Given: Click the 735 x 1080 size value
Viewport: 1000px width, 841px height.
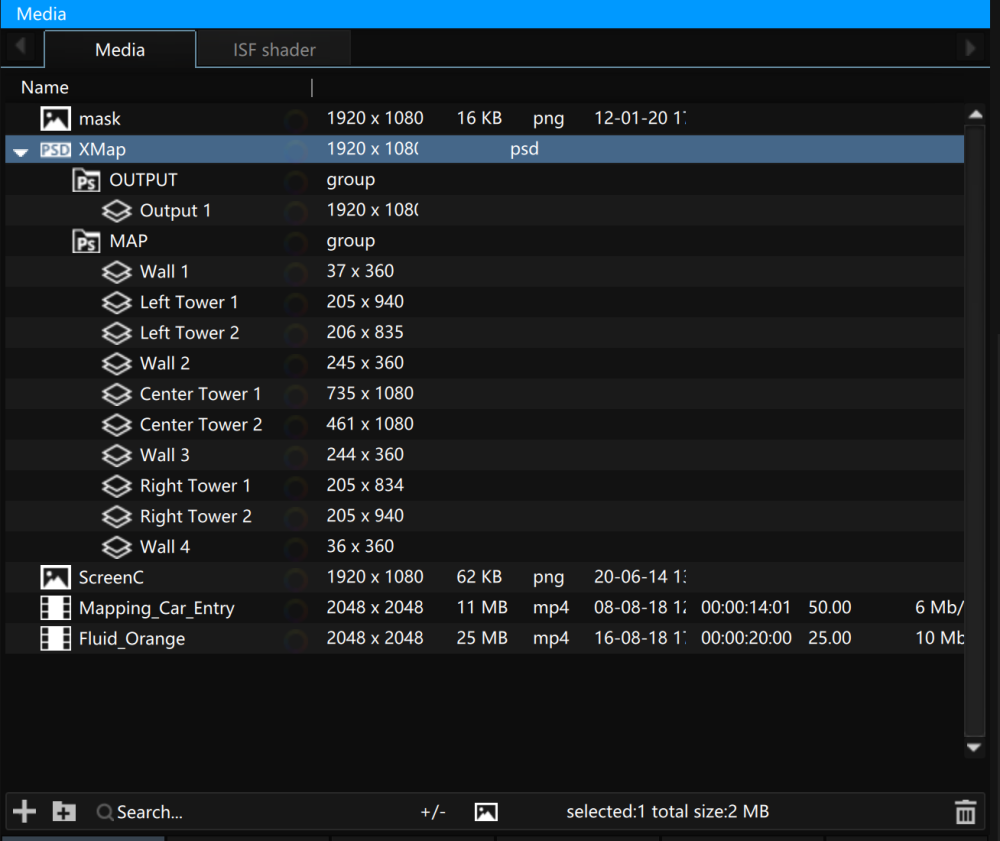Looking at the screenshot, I should (370, 393).
